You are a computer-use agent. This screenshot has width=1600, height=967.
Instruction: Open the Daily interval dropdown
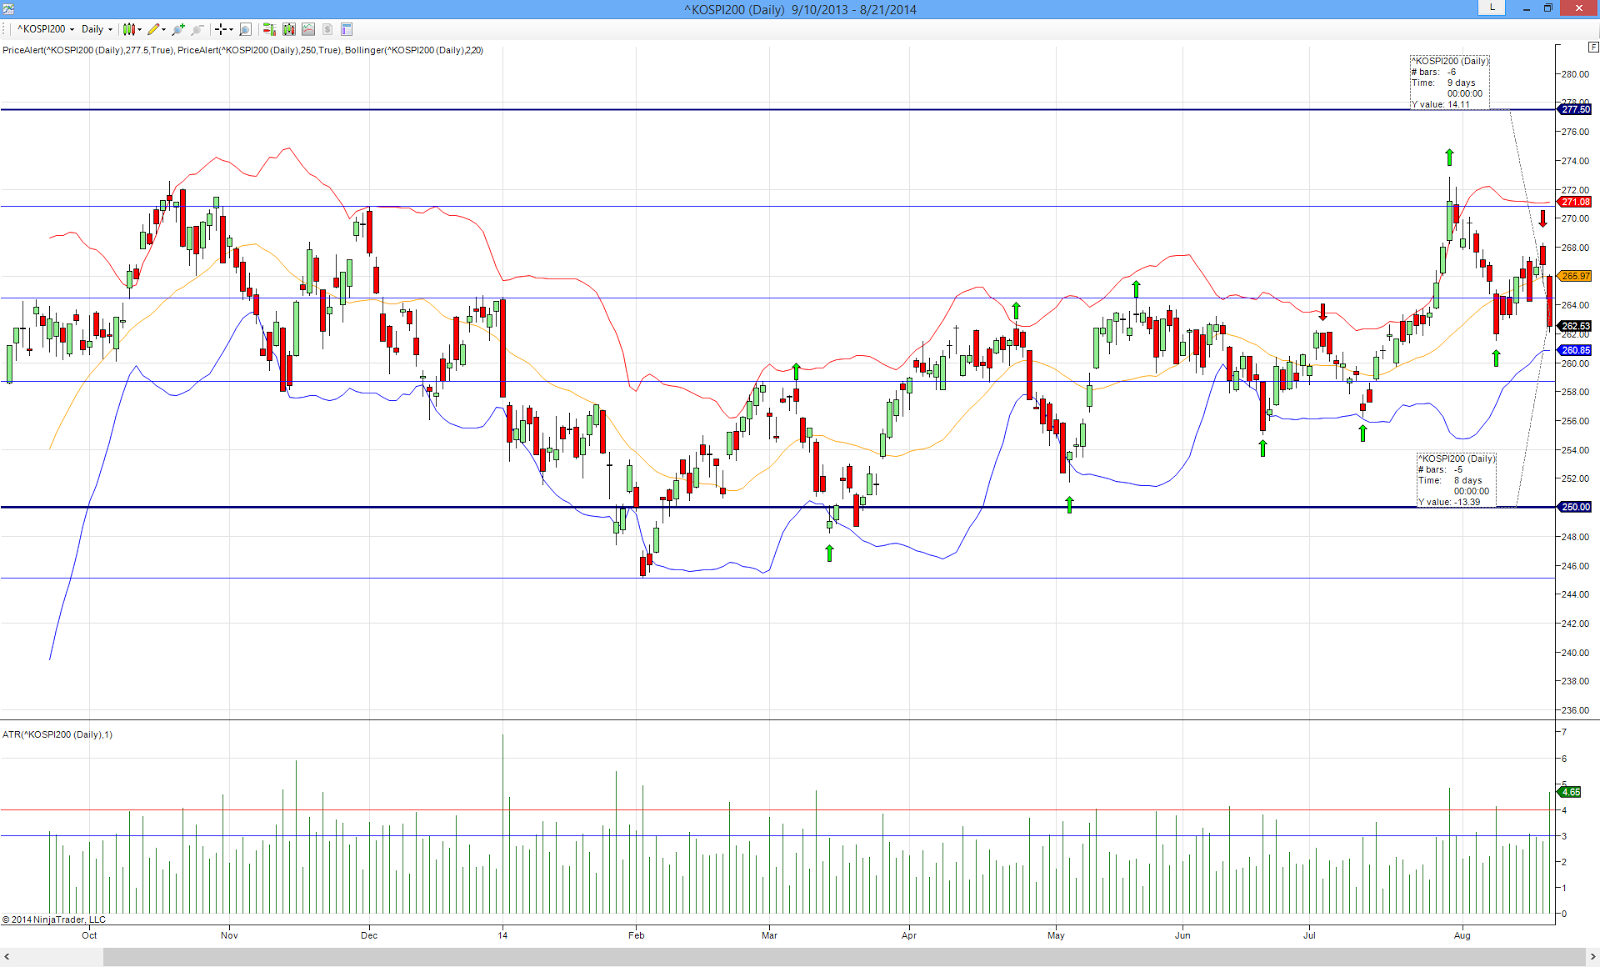(97, 29)
